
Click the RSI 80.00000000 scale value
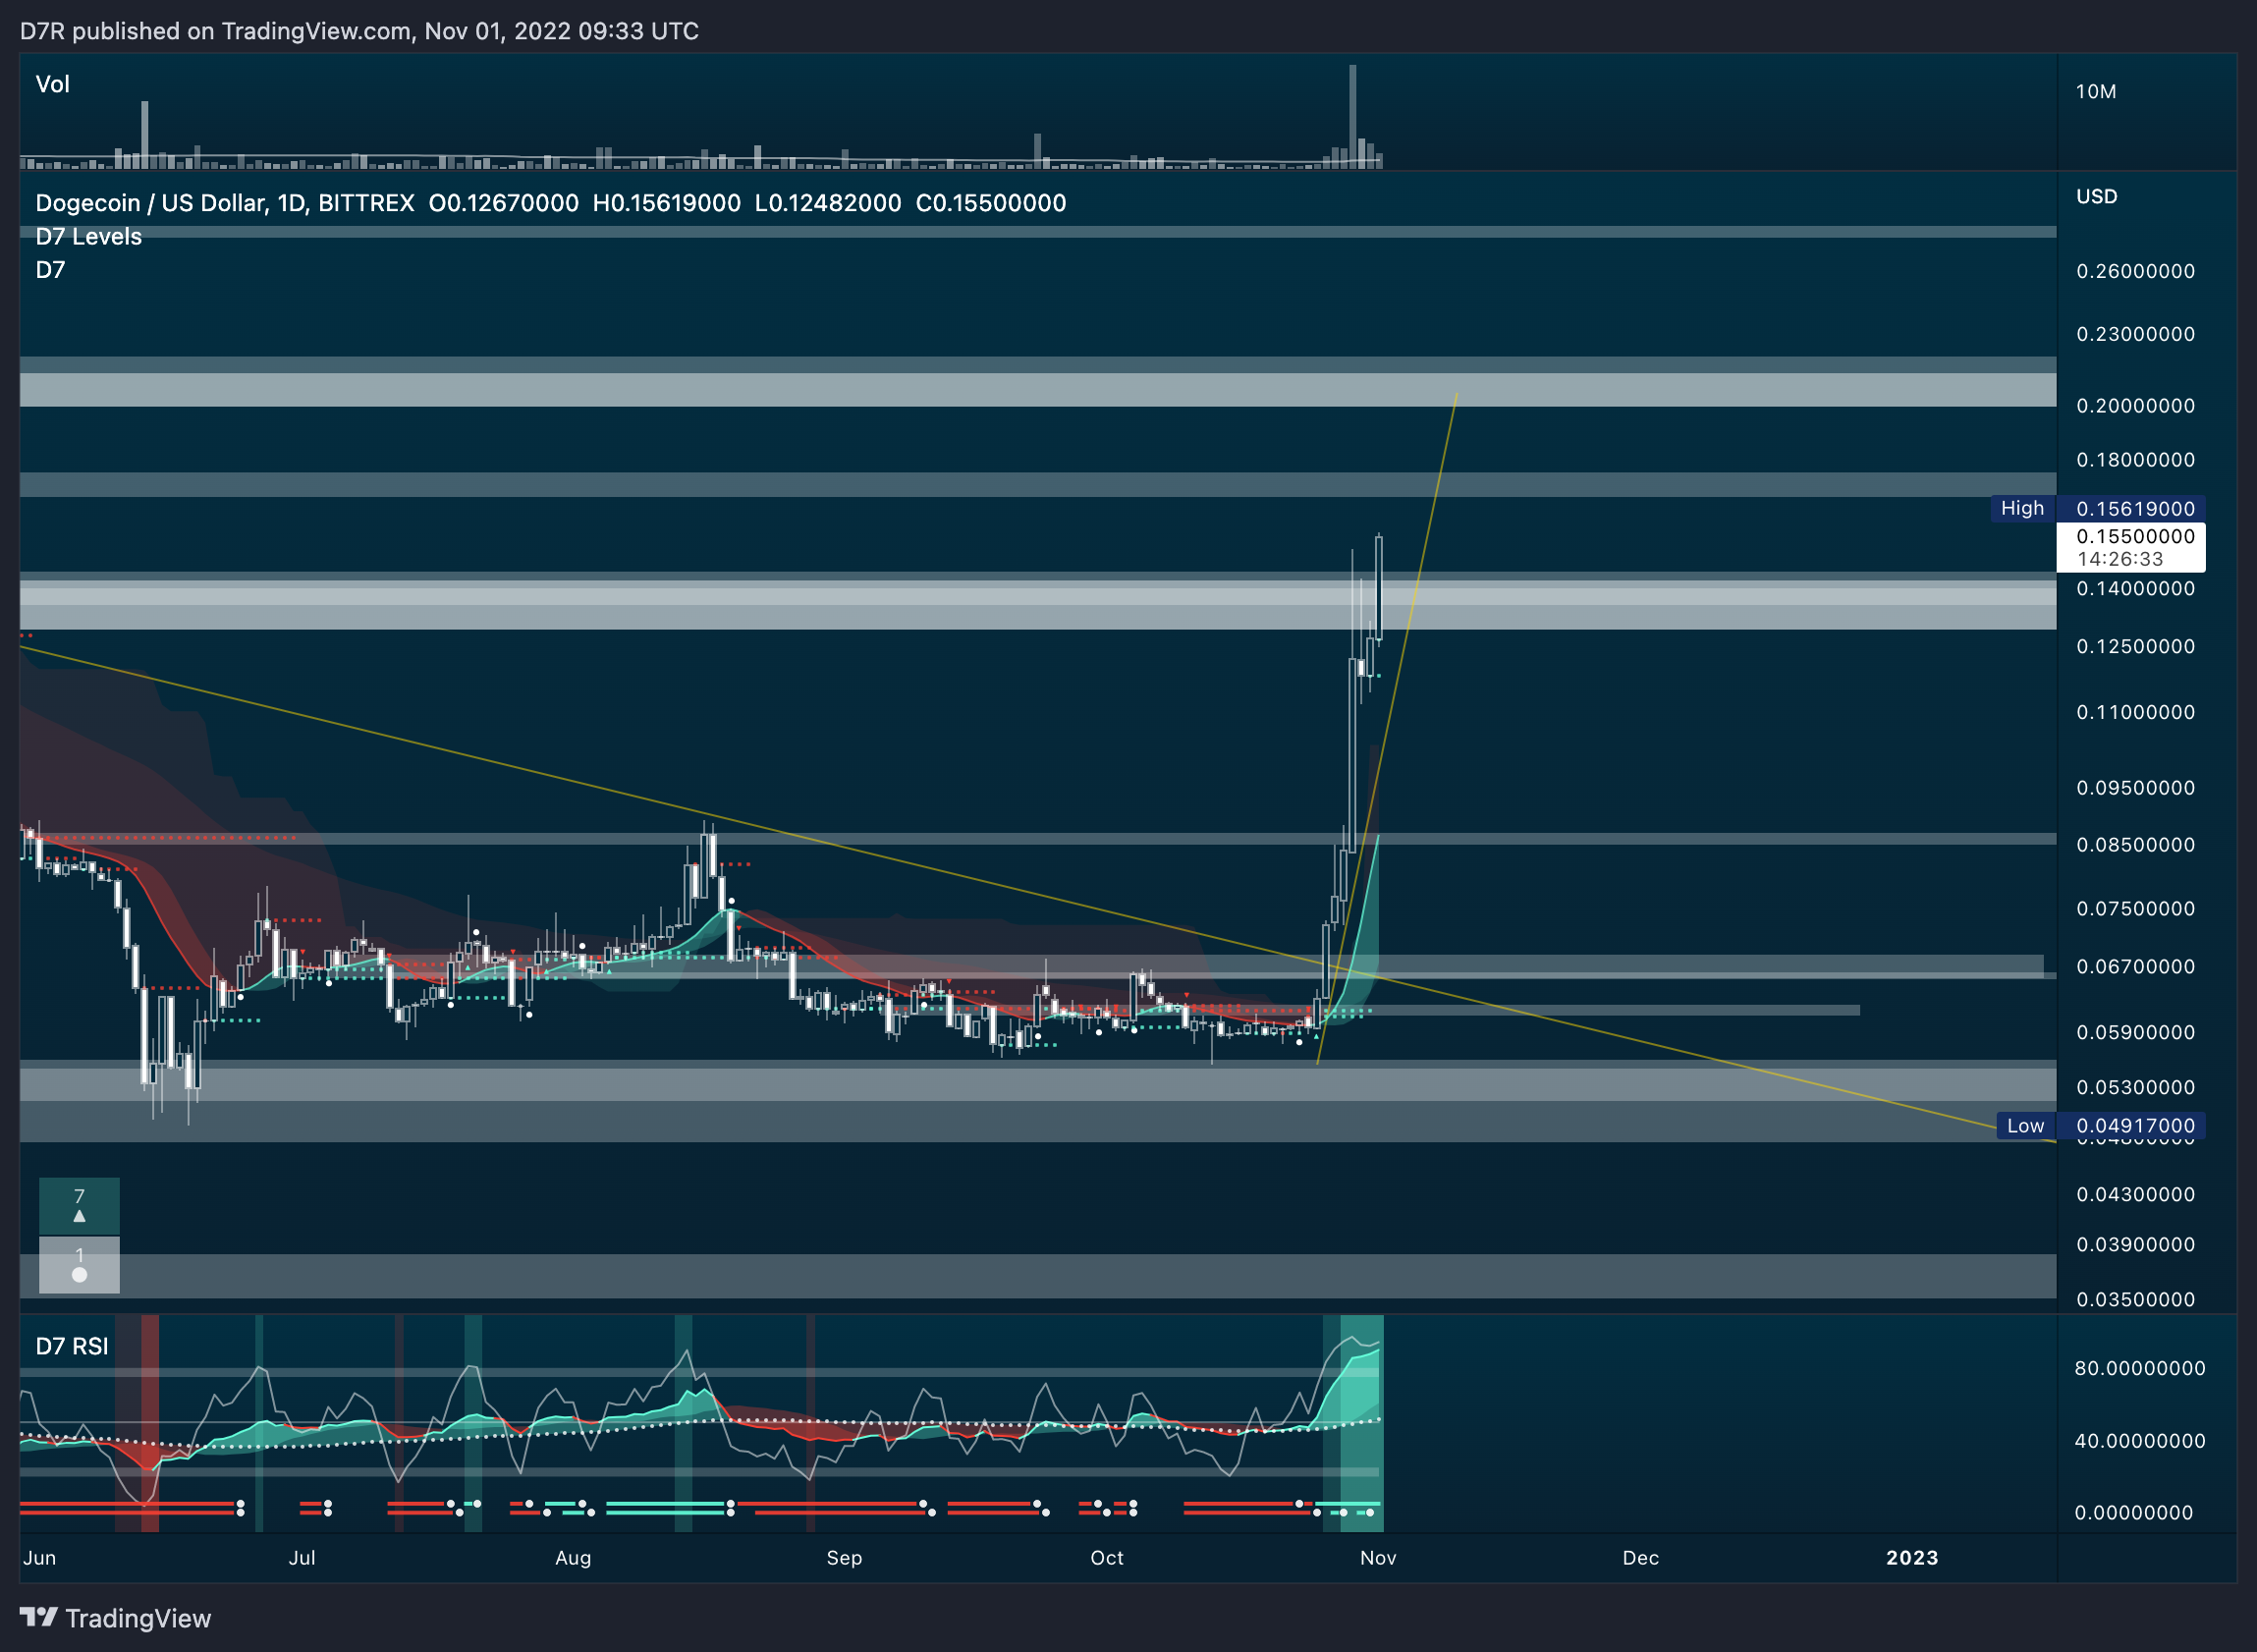coord(2139,1368)
